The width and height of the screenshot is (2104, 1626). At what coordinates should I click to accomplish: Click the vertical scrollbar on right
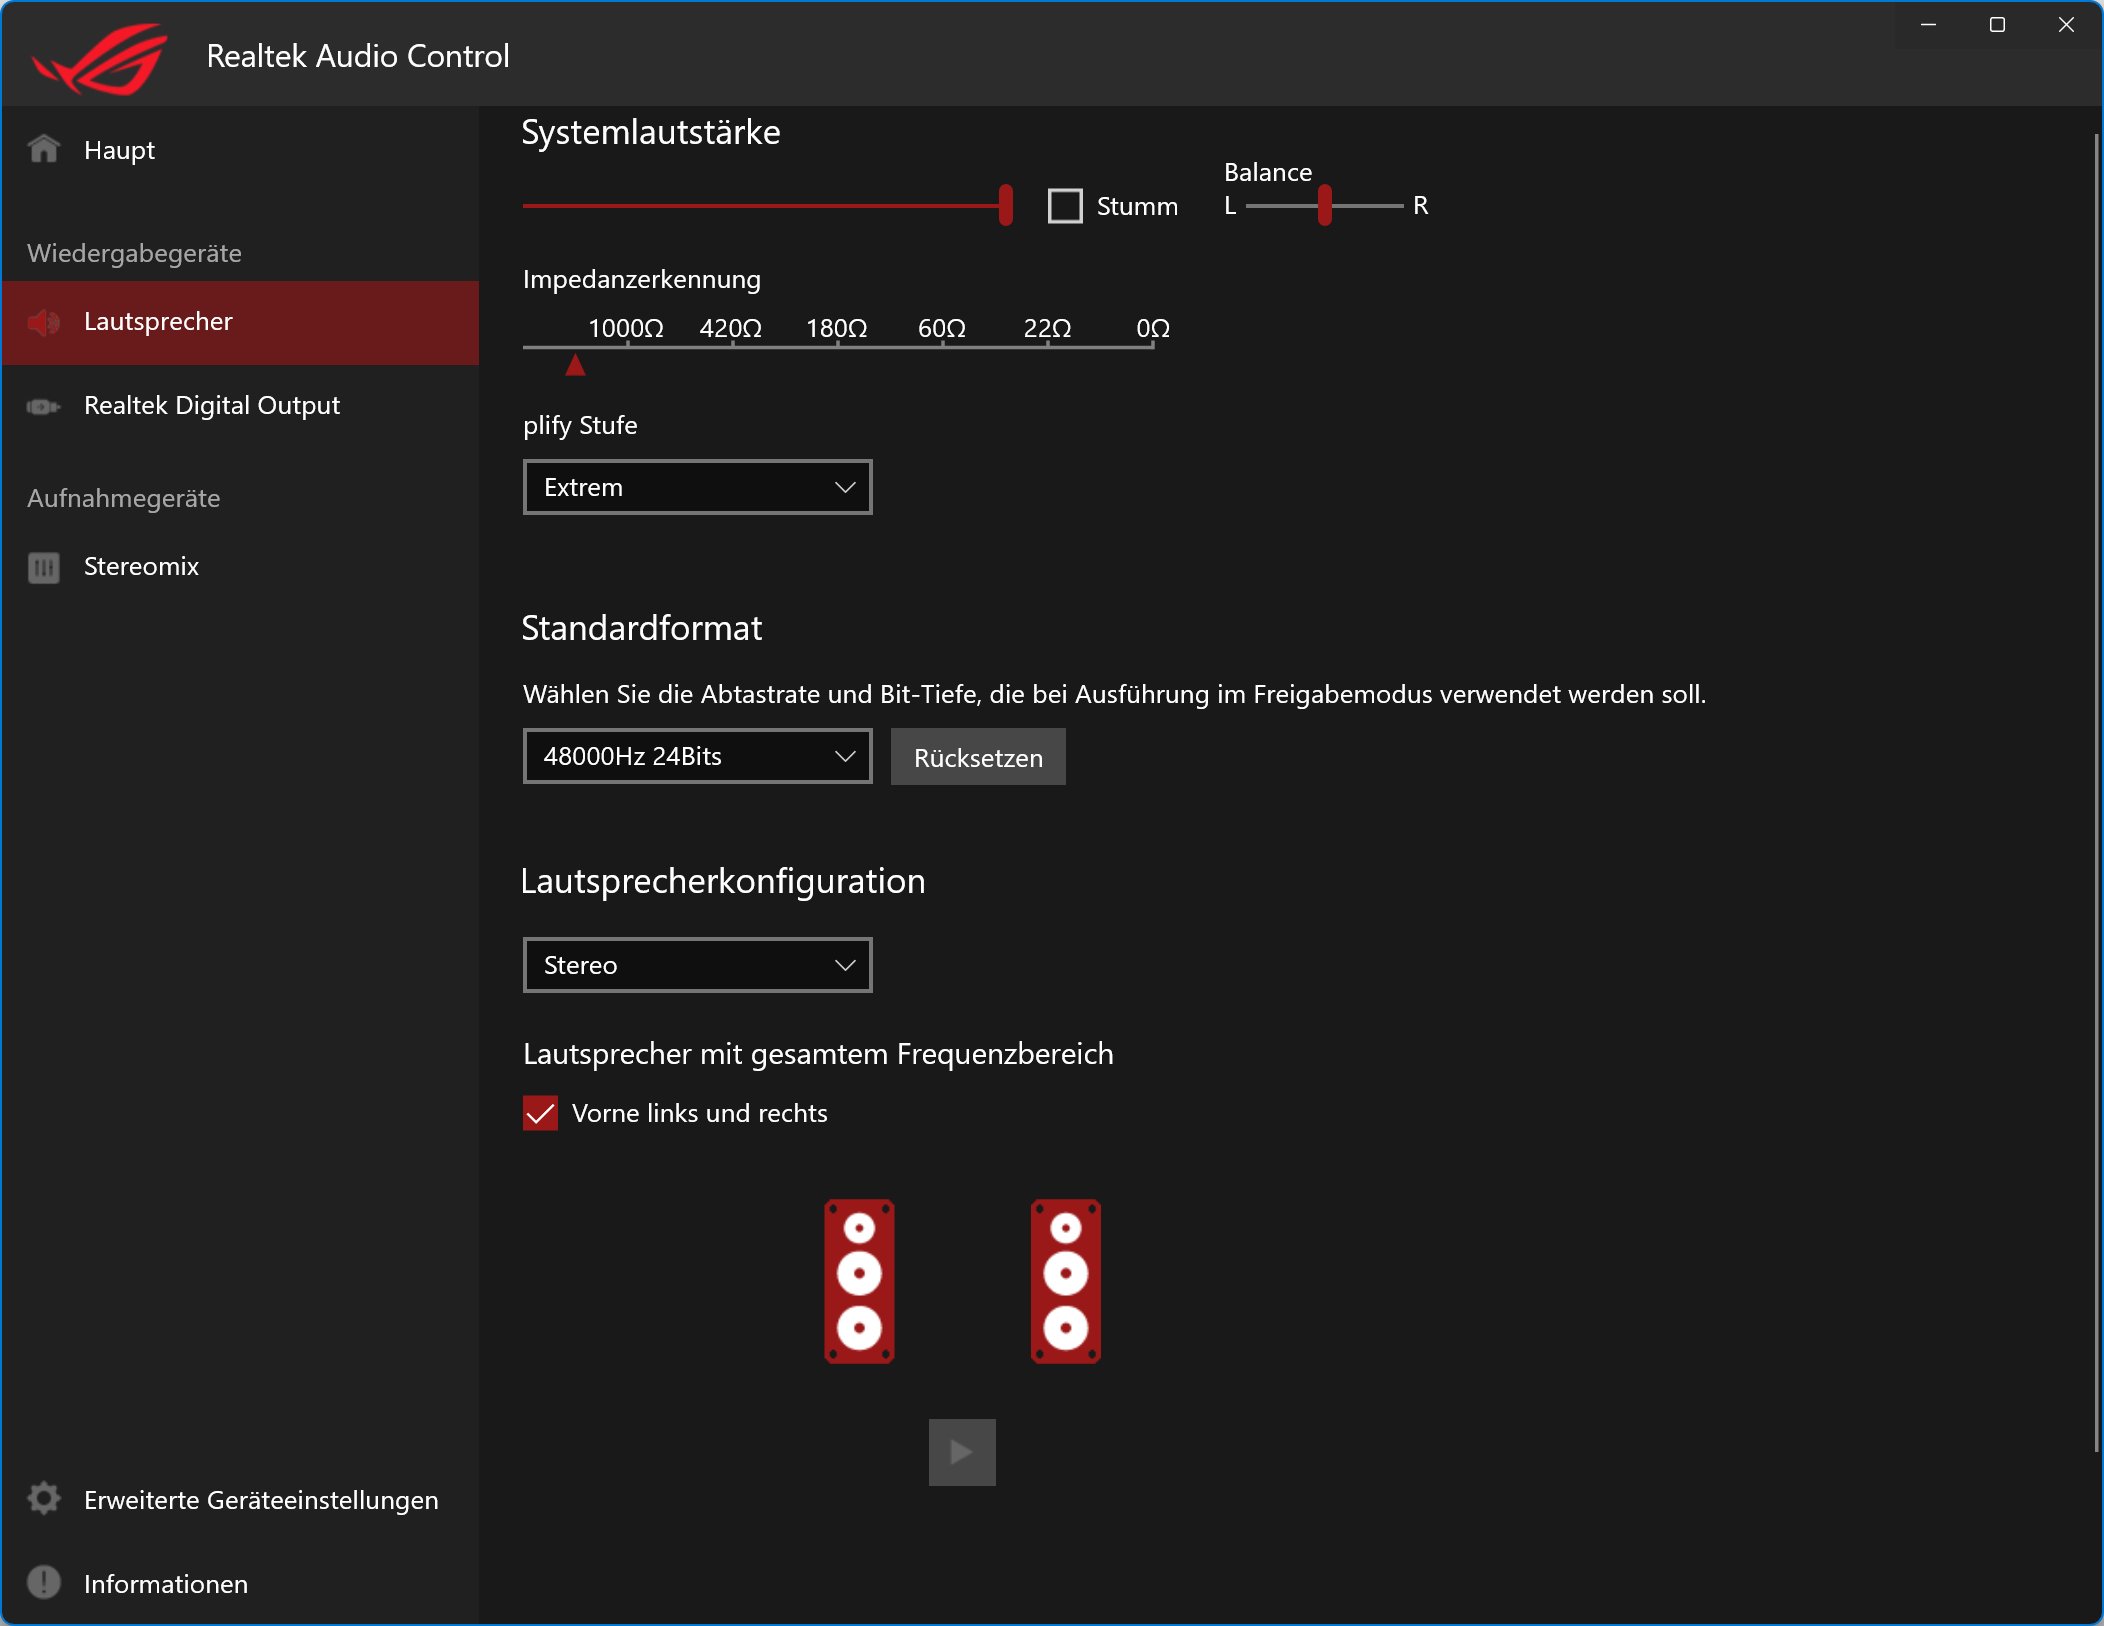[x=2096, y=790]
